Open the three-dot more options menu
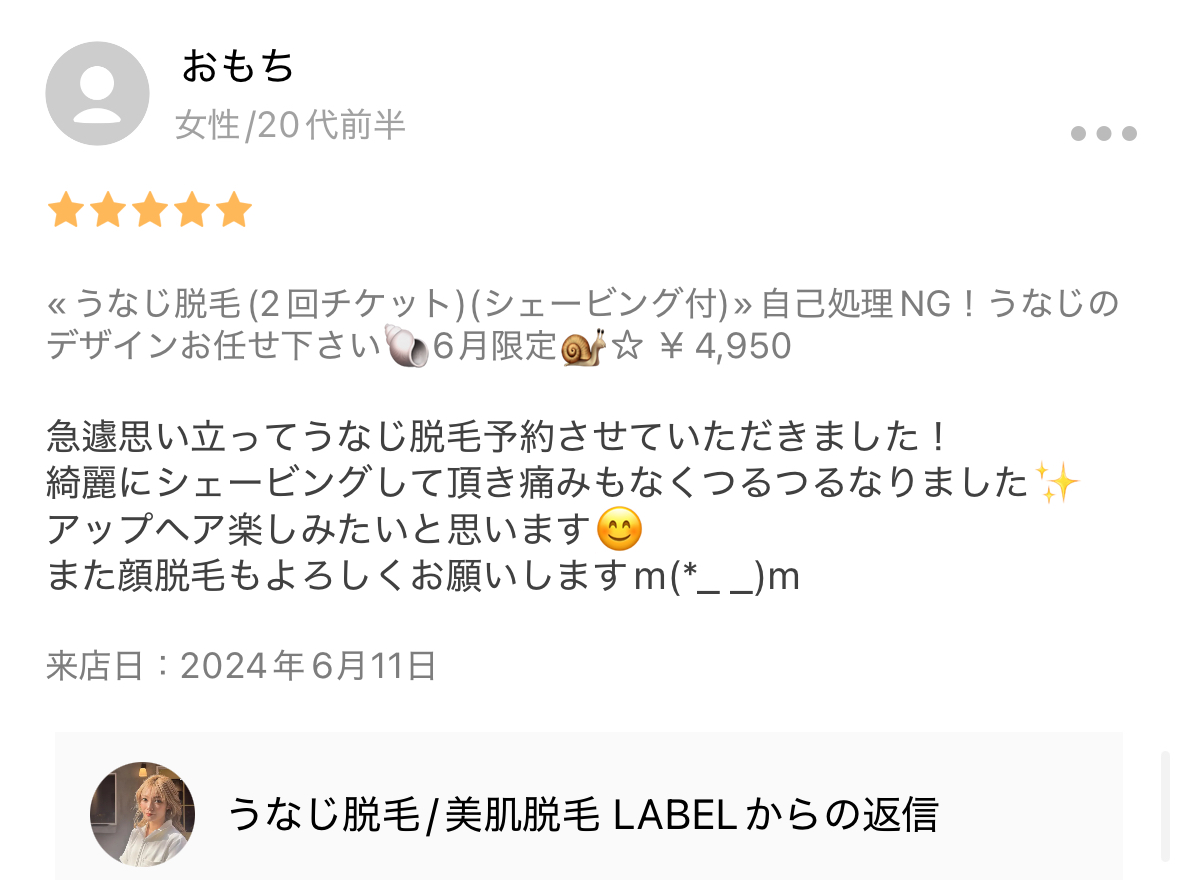 (x=1103, y=133)
